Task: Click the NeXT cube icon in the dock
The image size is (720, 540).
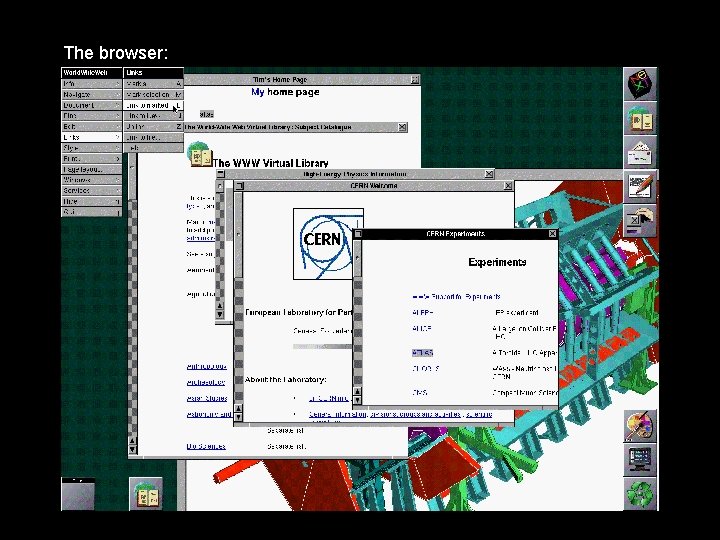Action: pyautogui.click(x=640, y=85)
